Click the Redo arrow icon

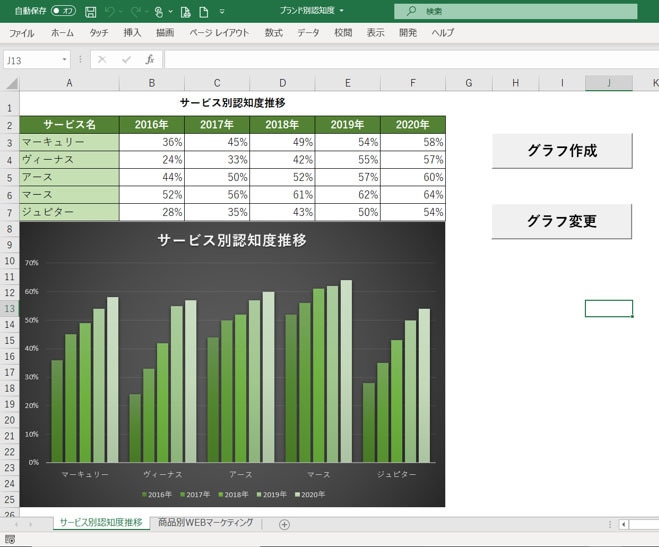tap(135, 12)
